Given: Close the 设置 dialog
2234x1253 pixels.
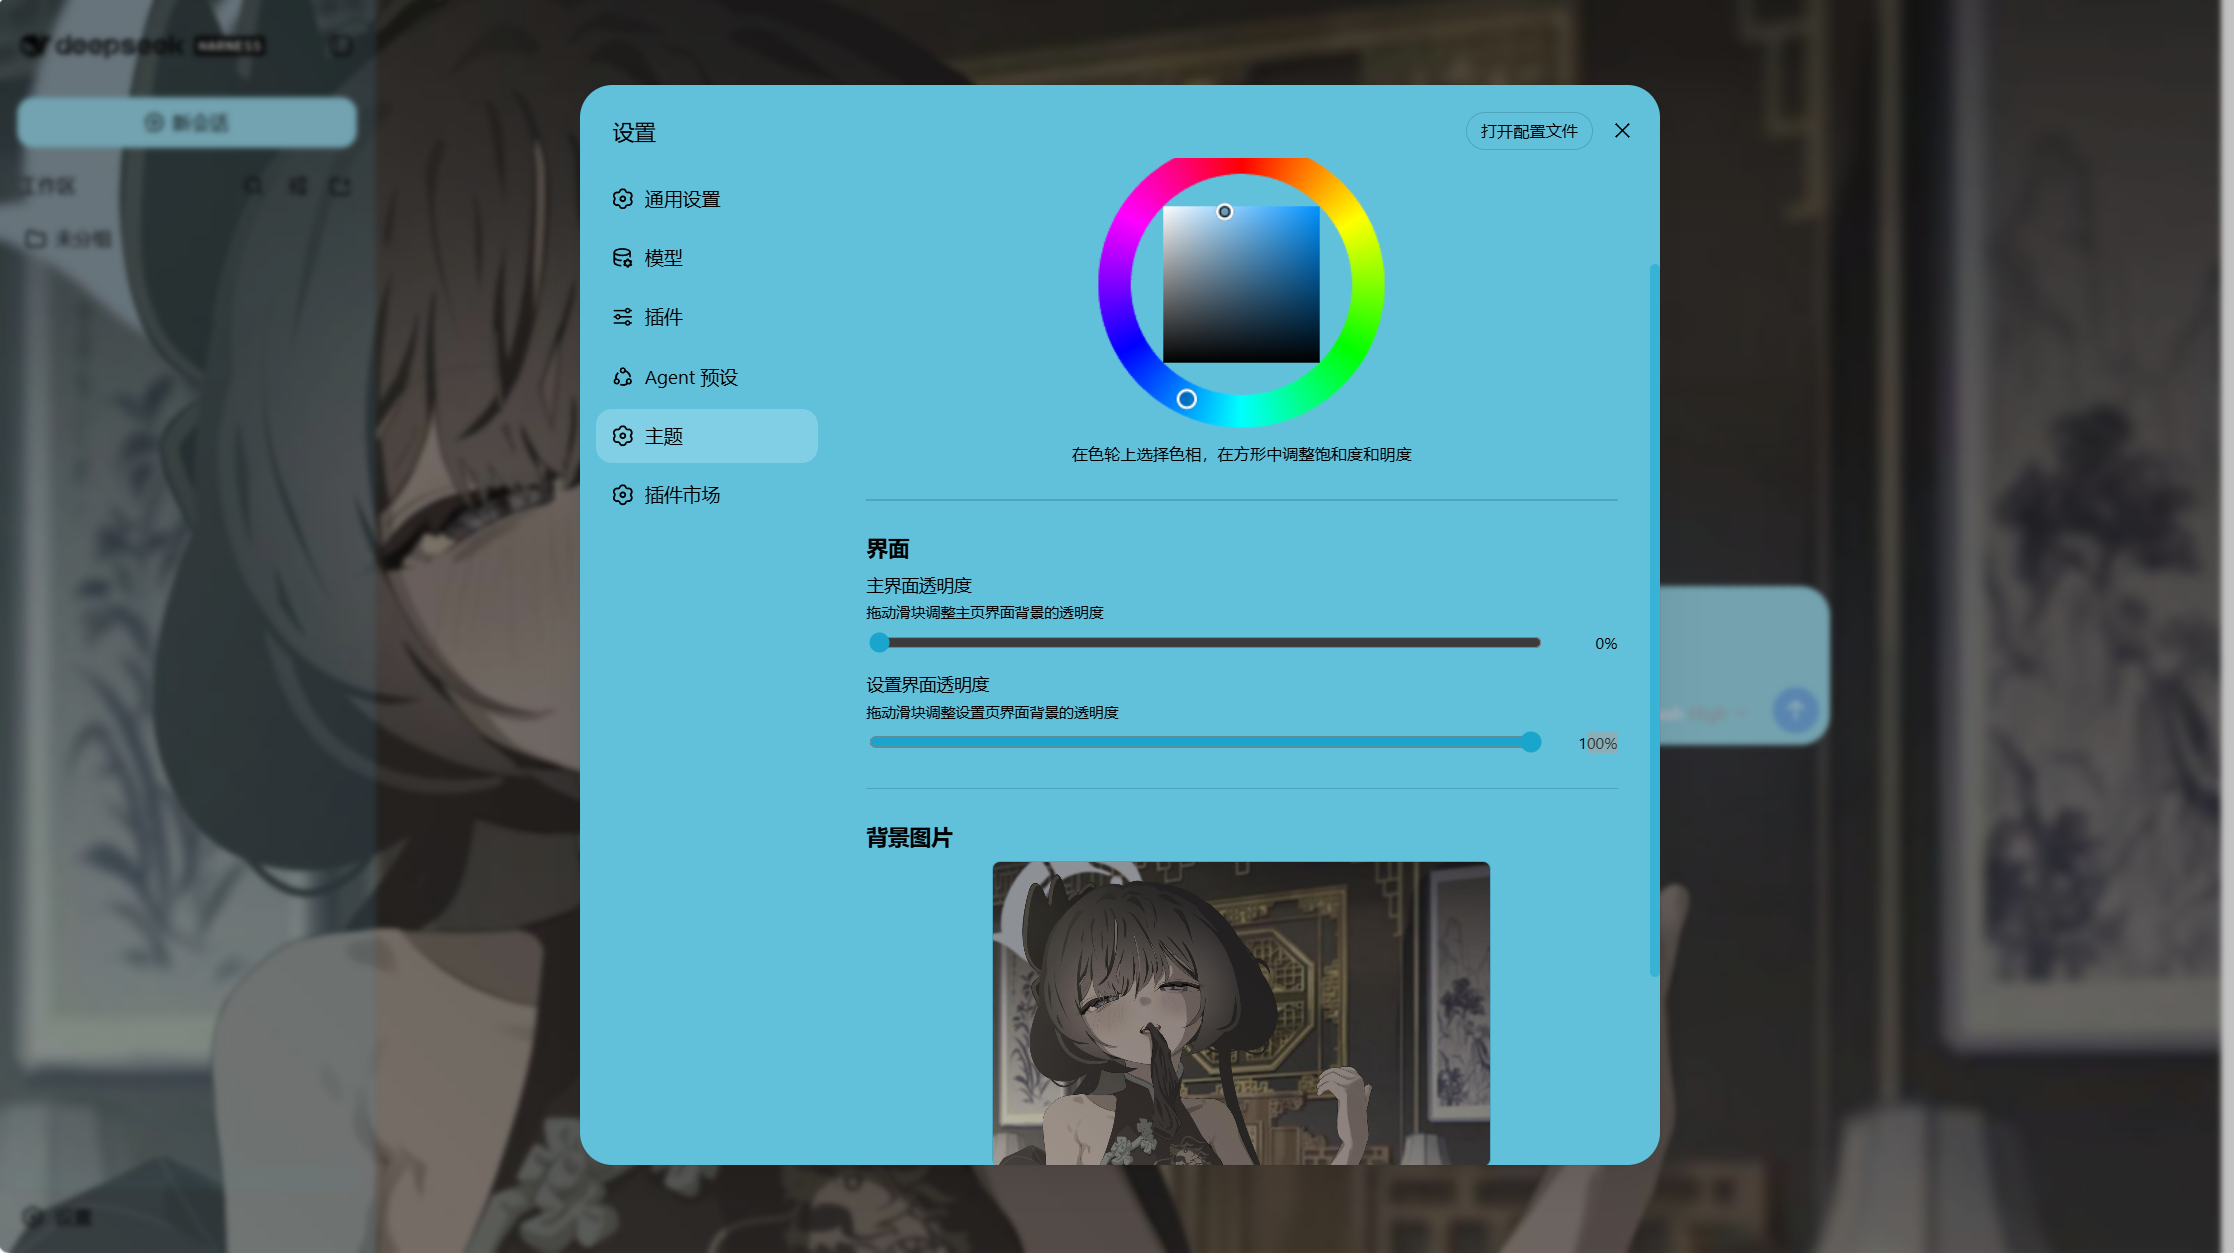Looking at the screenshot, I should coord(1622,131).
